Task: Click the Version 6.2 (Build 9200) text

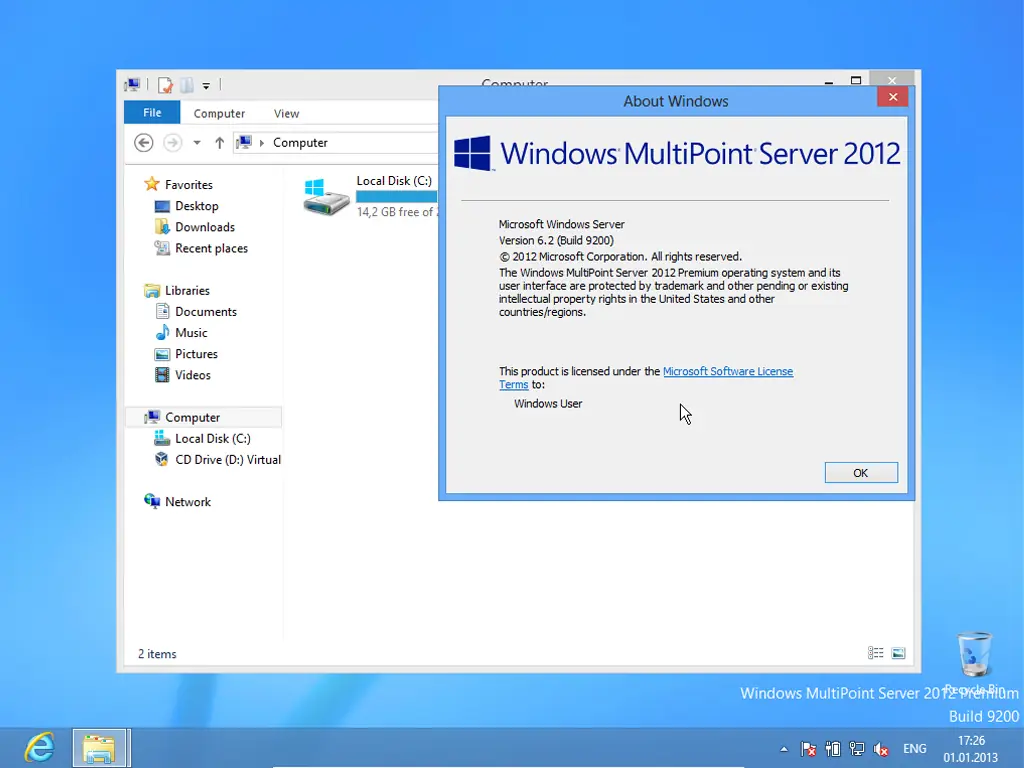Action: [x=556, y=240]
